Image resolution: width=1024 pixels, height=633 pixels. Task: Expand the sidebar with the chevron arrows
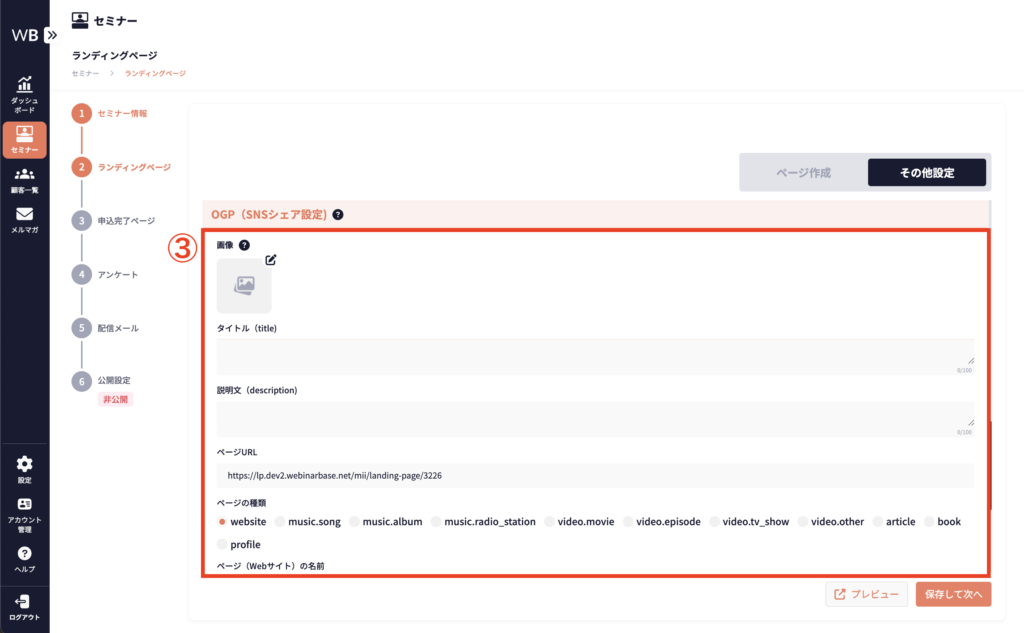[x=52, y=34]
